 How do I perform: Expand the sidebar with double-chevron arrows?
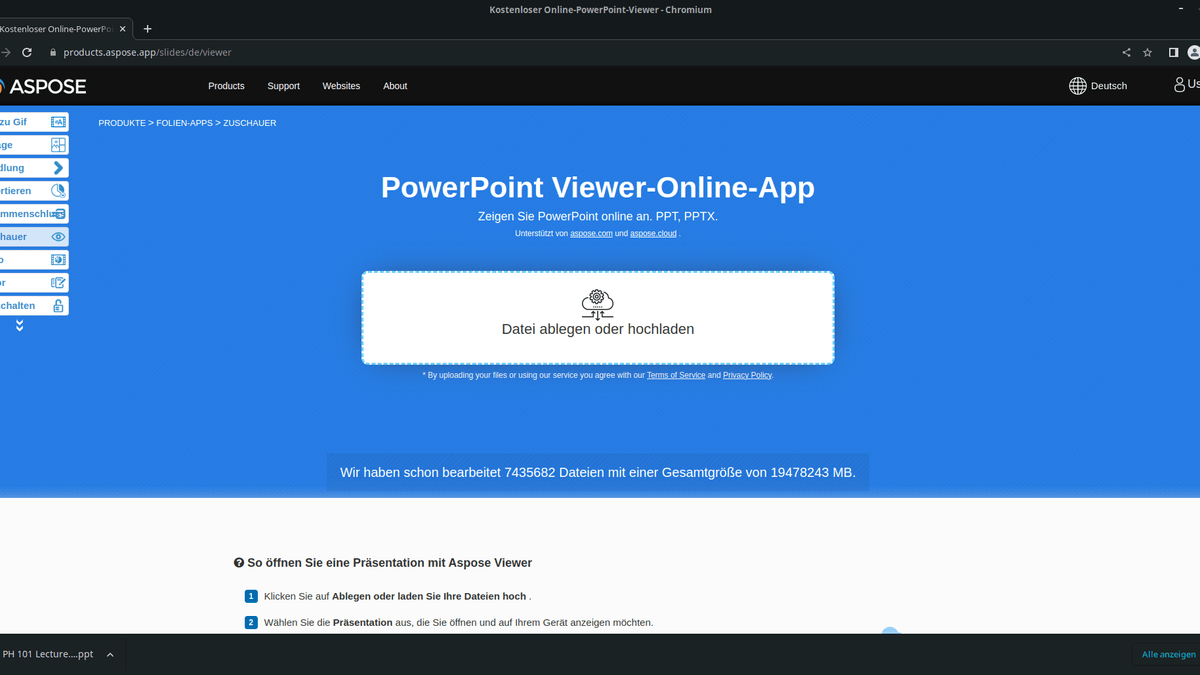18,325
